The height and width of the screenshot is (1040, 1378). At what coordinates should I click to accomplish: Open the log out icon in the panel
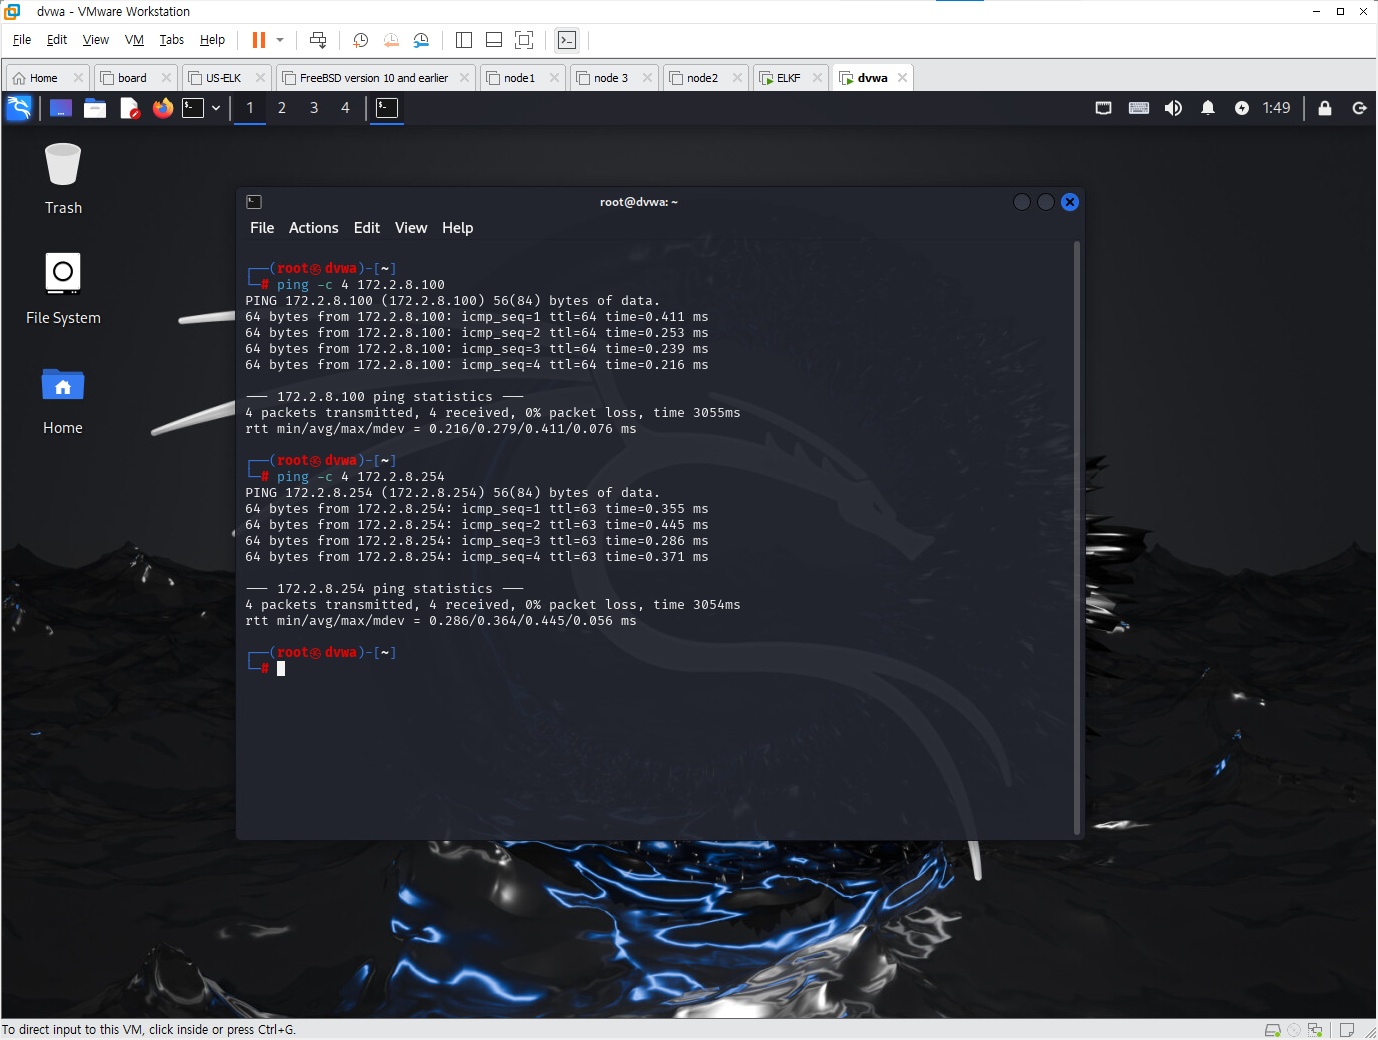[x=1360, y=108]
